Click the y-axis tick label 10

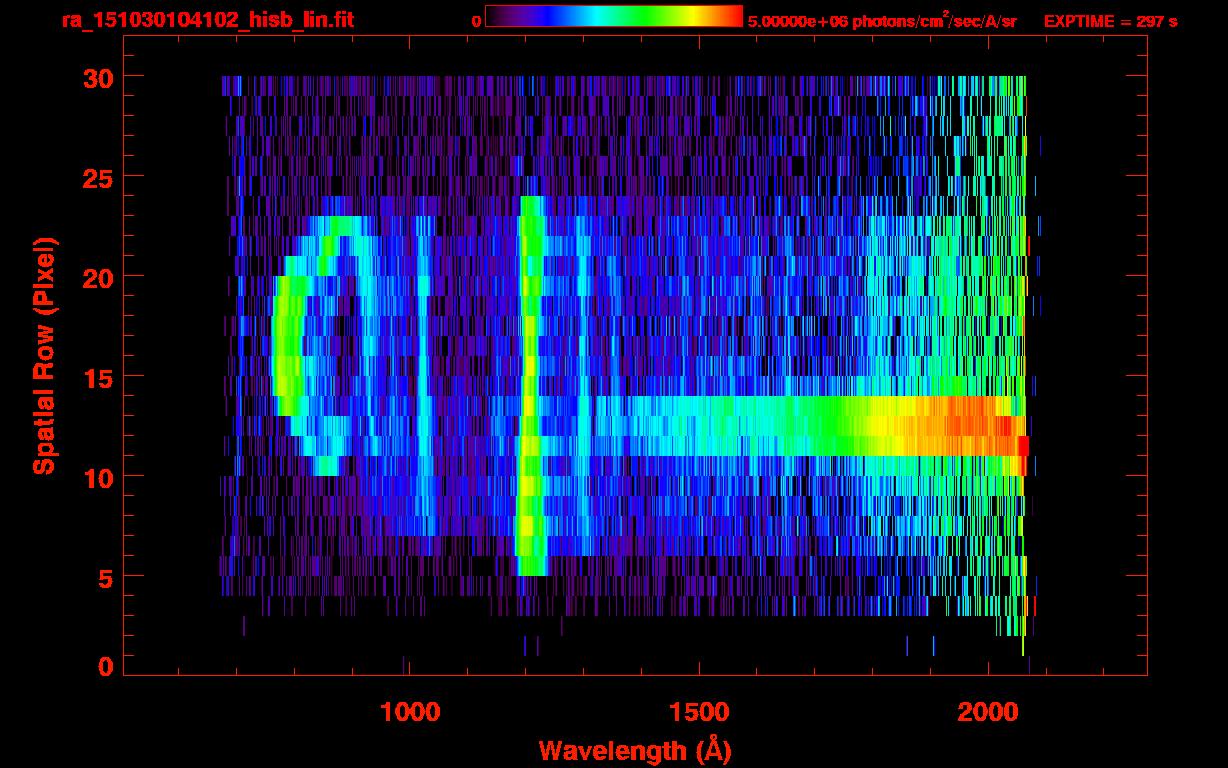pyautogui.click(x=96, y=477)
